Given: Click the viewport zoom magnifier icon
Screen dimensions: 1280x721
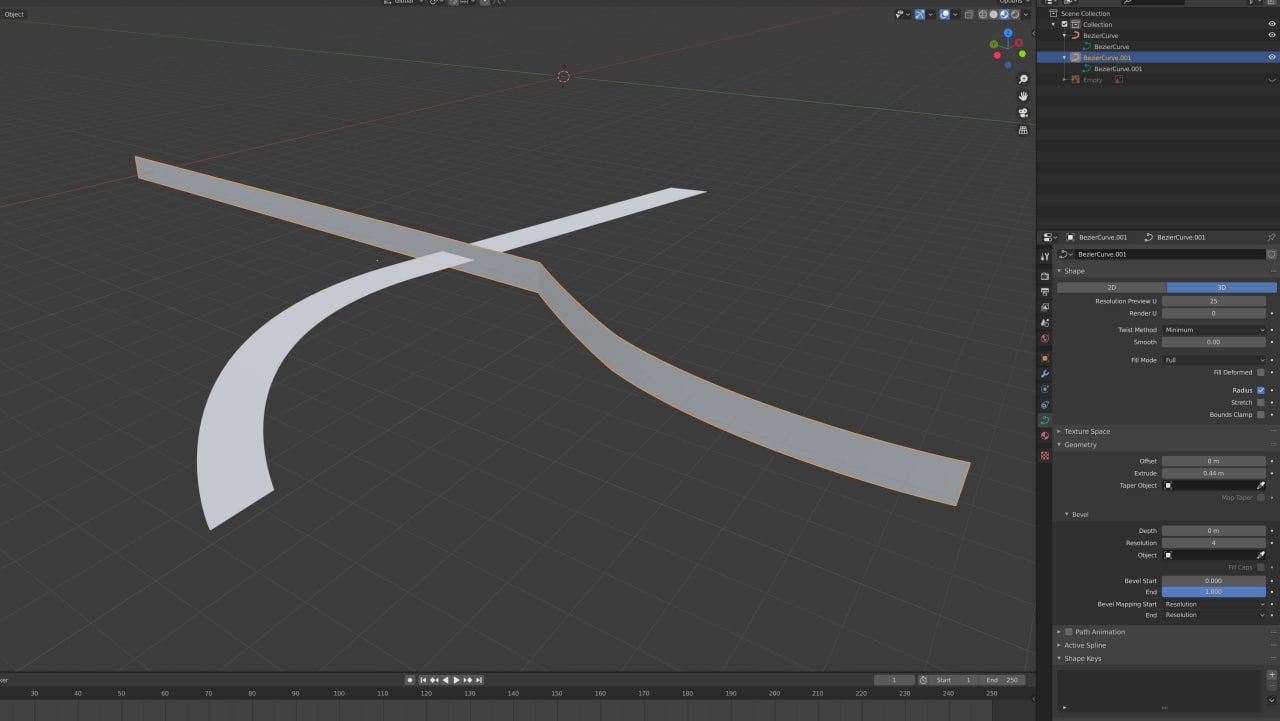Looking at the screenshot, I should point(1023,79).
